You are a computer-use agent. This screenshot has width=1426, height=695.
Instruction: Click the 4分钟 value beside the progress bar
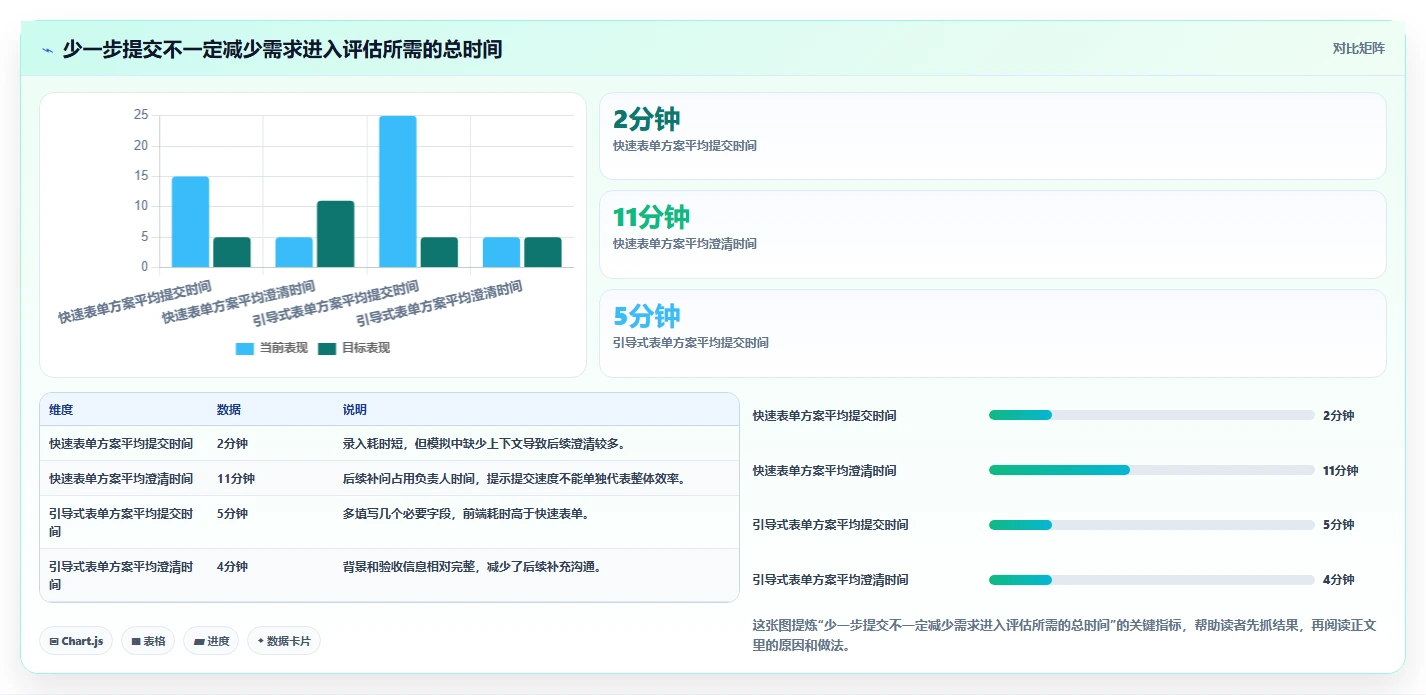pyautogui.click(x=1338, y=580)
